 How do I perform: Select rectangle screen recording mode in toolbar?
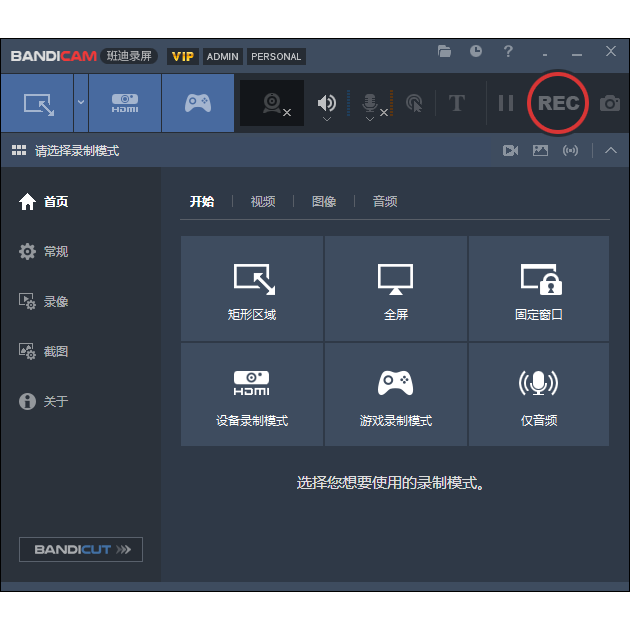tap(37, 103)
